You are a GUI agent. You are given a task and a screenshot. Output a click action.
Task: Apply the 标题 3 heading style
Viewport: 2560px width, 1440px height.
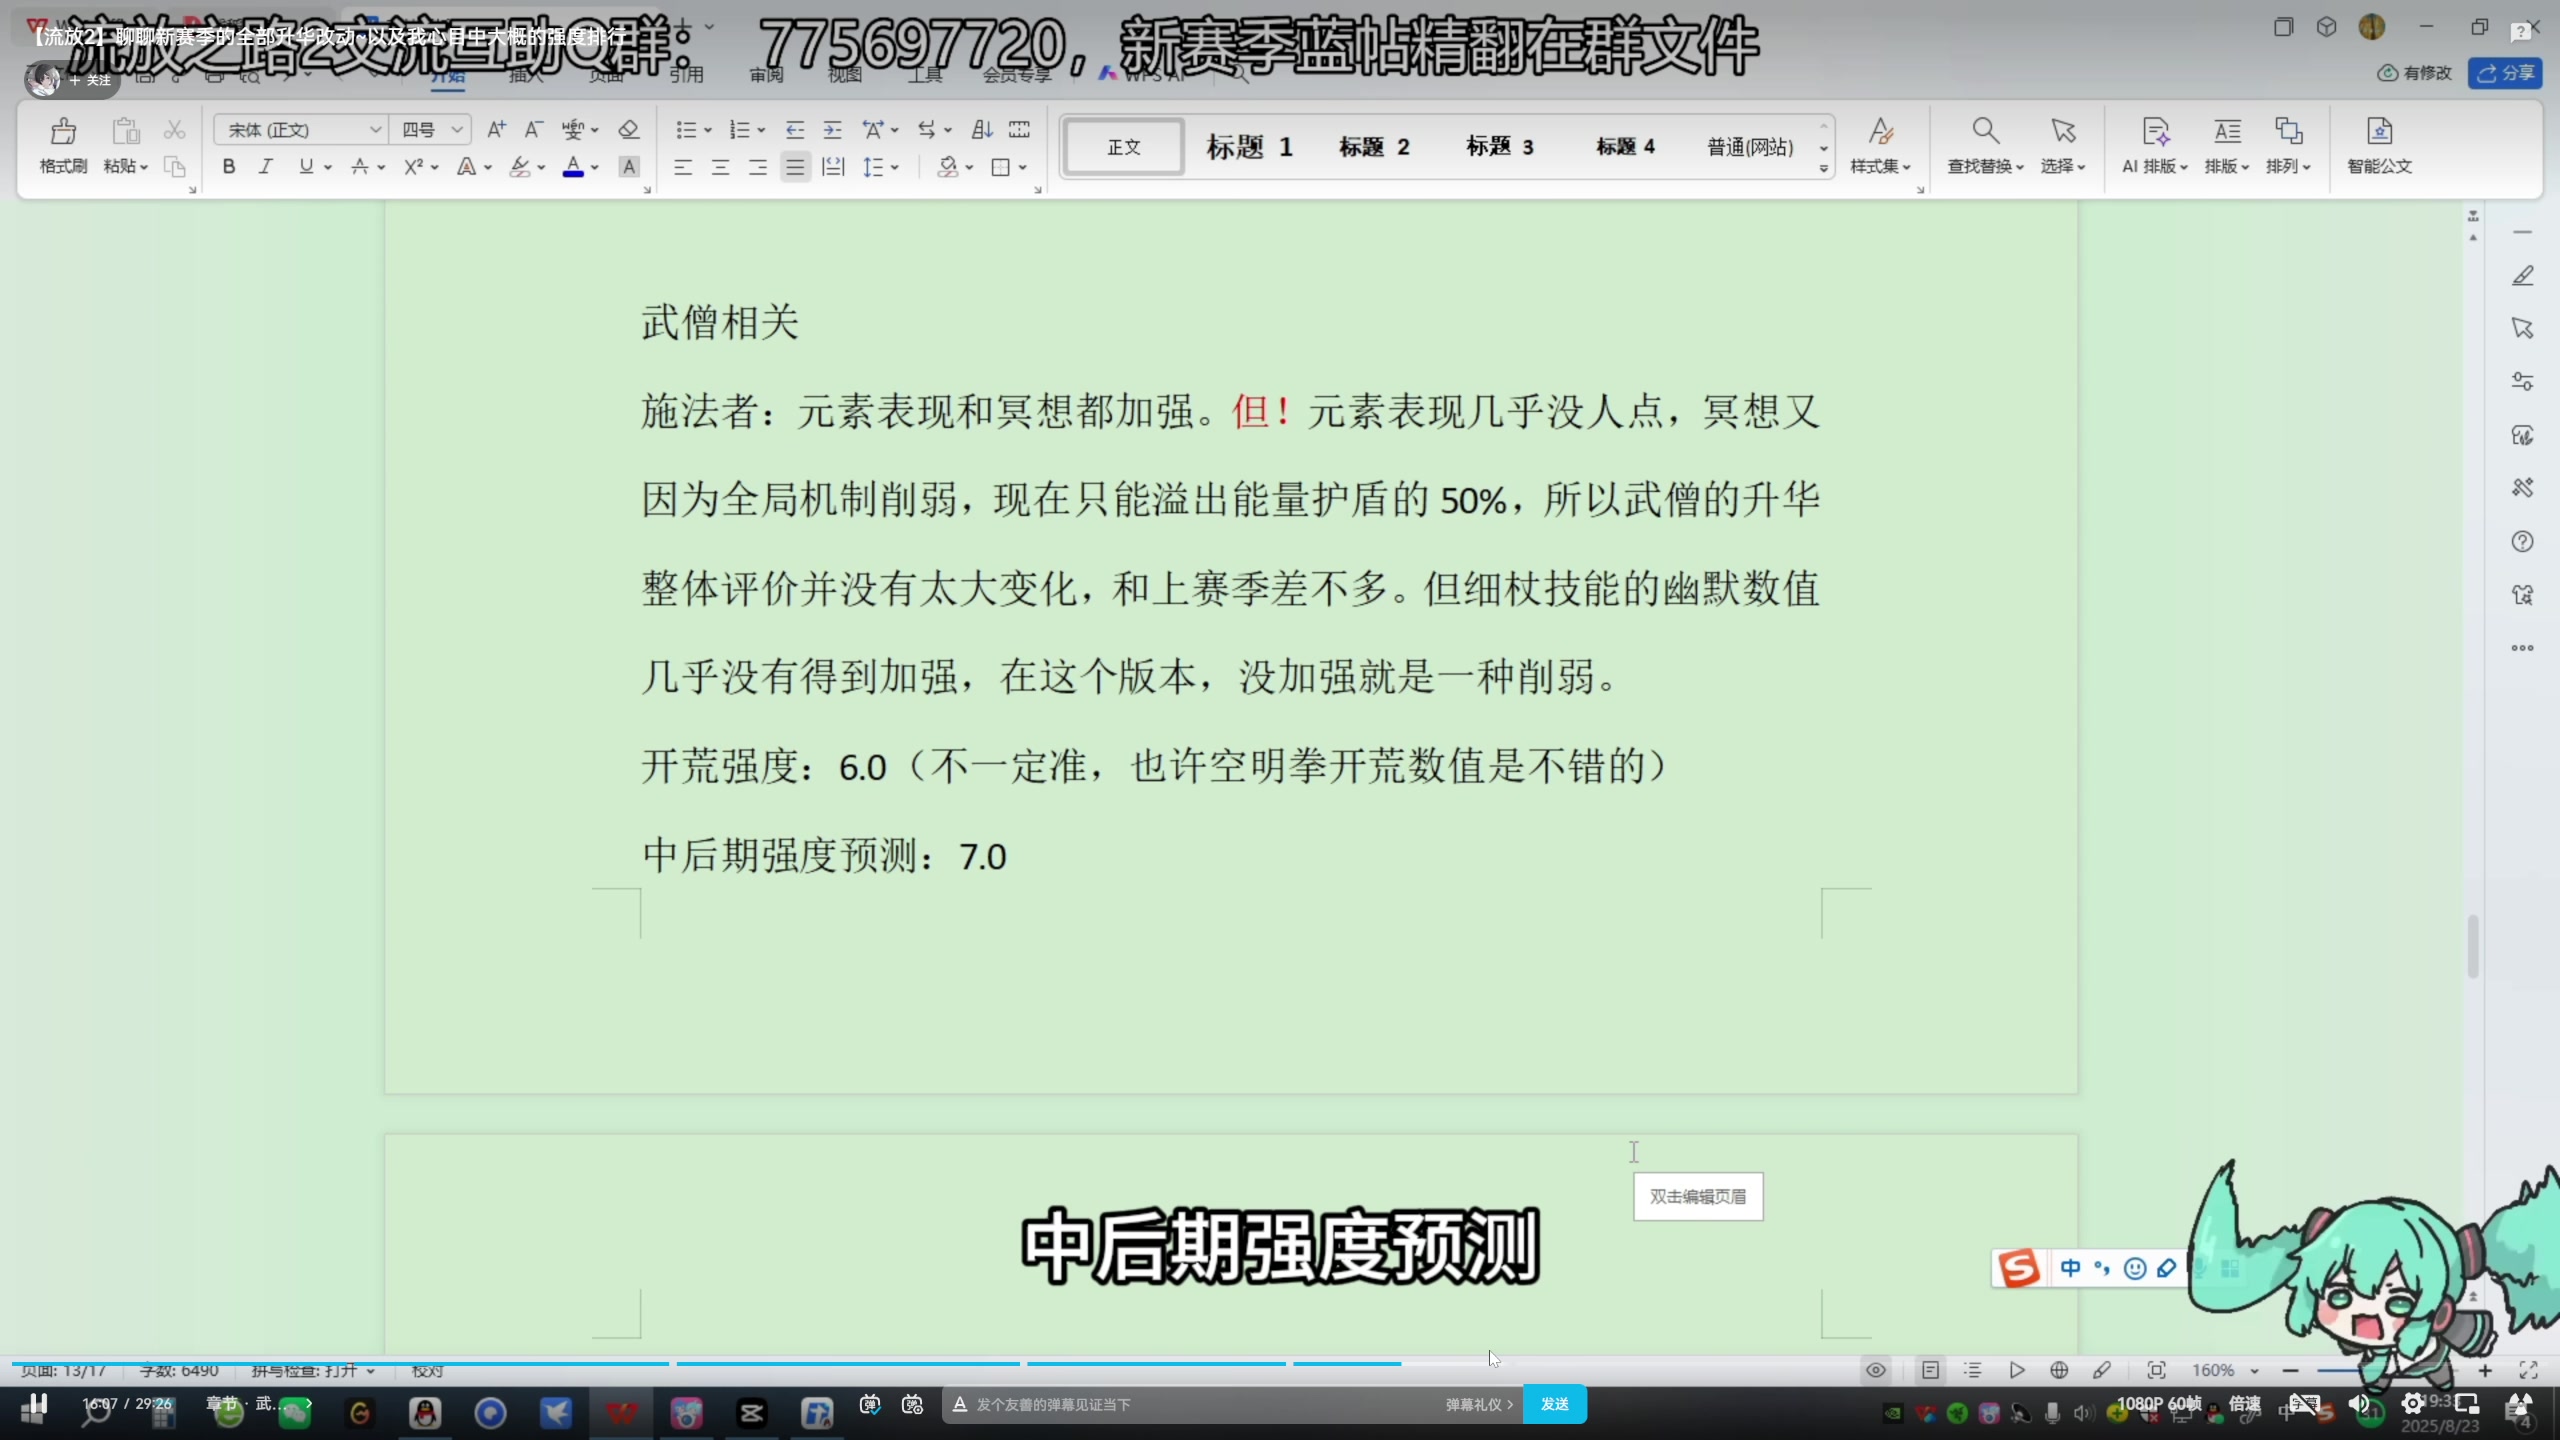point(1499,147)
